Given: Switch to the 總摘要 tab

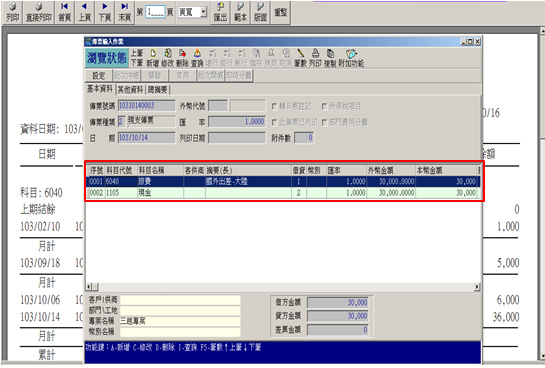Looking at the screenshot, I should [x=157, y=90].
